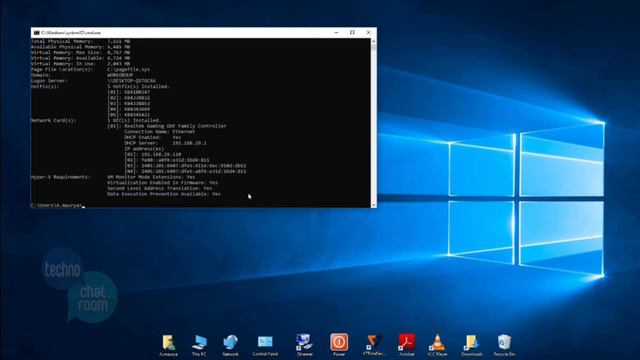Open the user folder desktop icon
The width and height of the screenshot is (640, 360).
[x=169, y=345]
